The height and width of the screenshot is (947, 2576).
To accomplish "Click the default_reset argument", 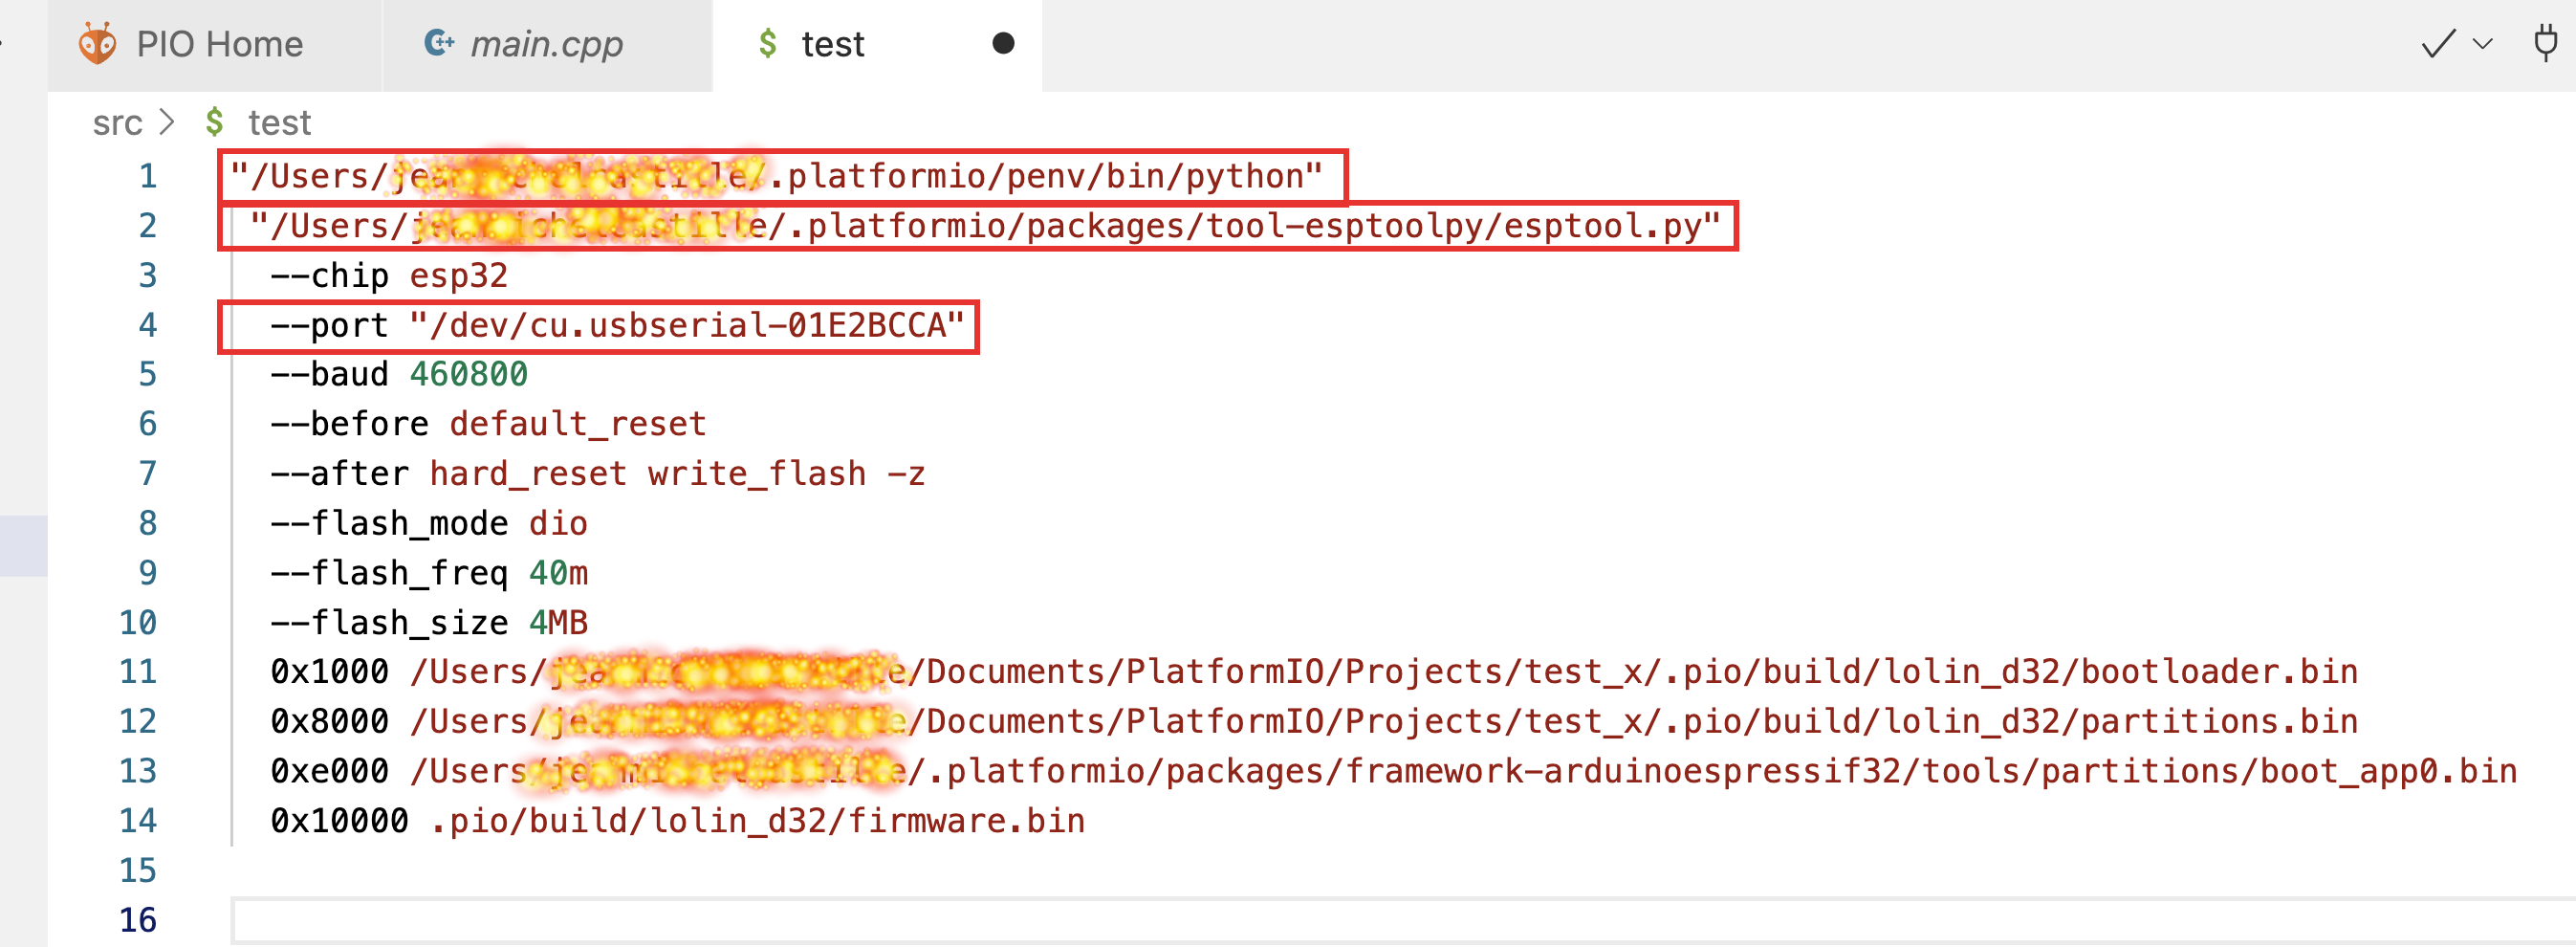I will tap(578, 424).
